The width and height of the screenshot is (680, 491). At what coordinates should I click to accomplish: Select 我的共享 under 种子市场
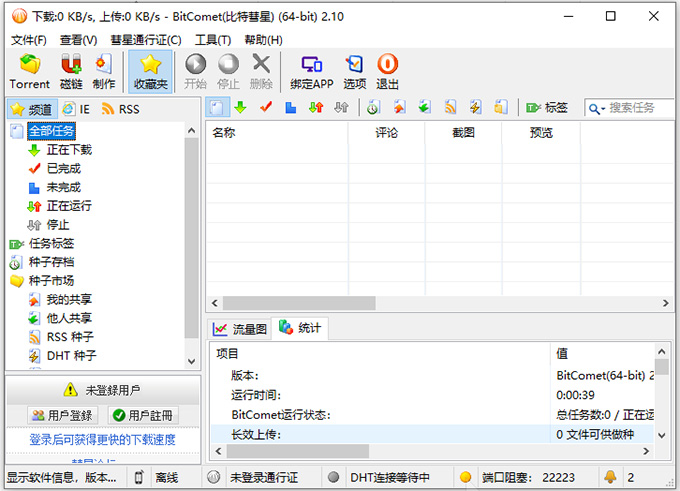(x=69, y=299)
